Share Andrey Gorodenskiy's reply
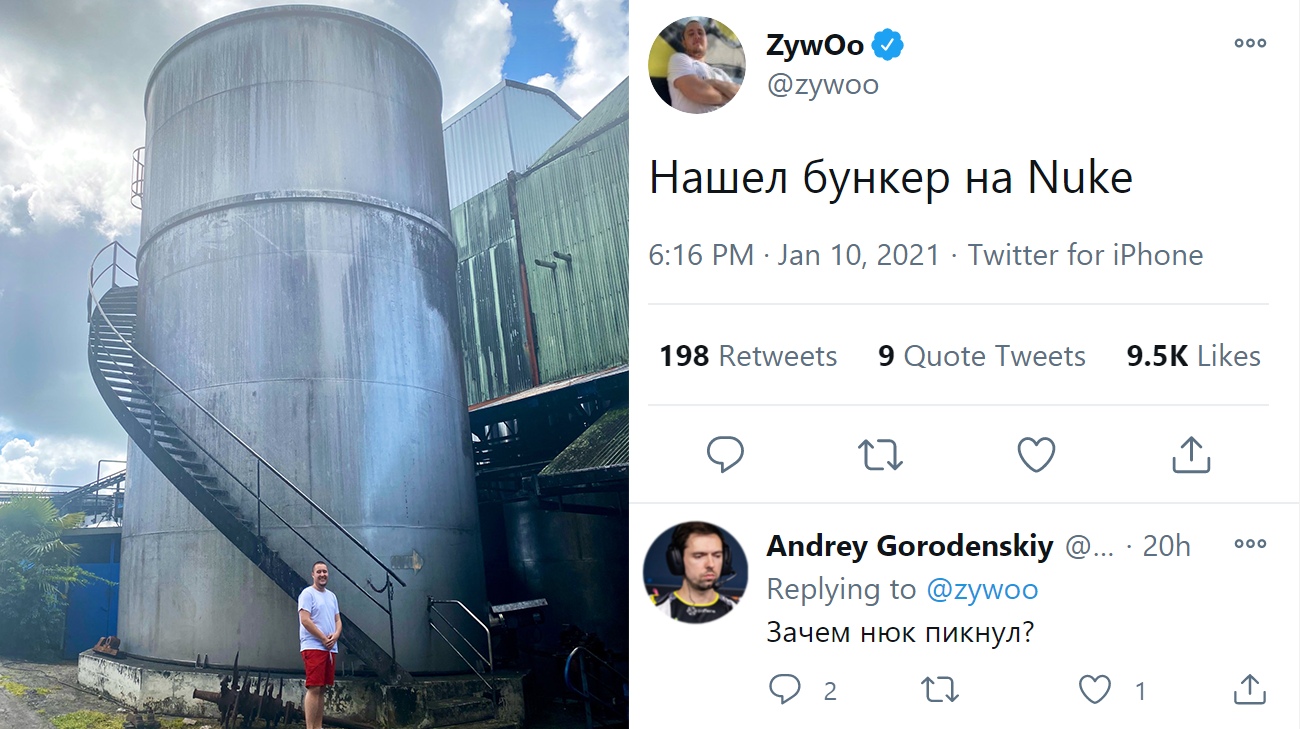 [x=1250, y=689]
